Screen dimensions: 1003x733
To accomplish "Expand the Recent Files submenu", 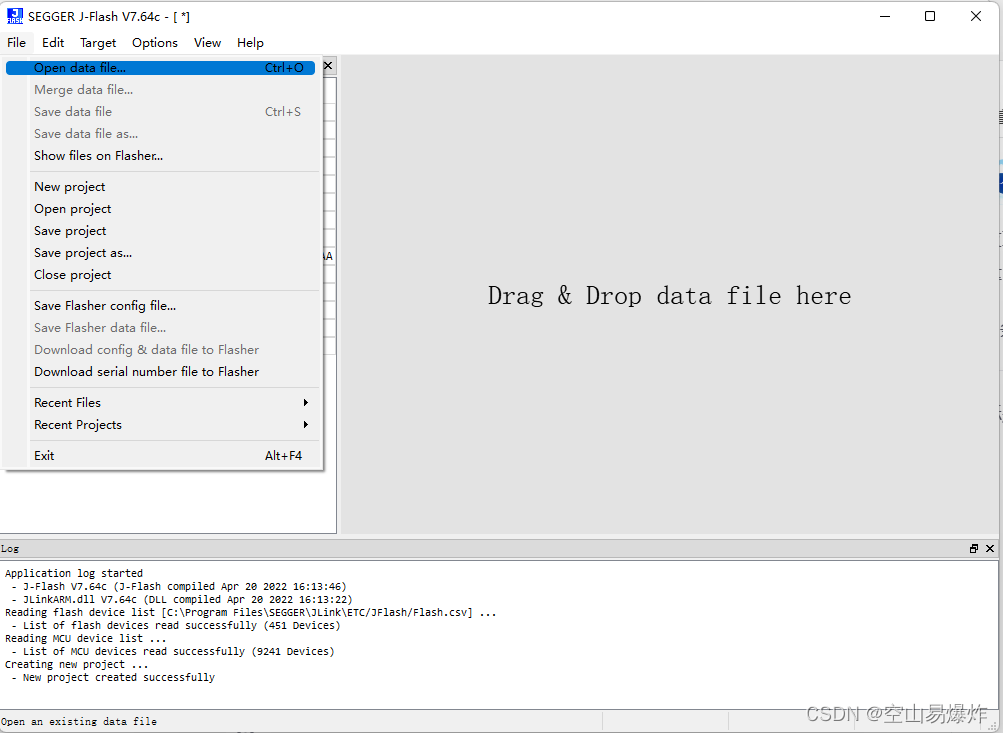I will 161,403.
